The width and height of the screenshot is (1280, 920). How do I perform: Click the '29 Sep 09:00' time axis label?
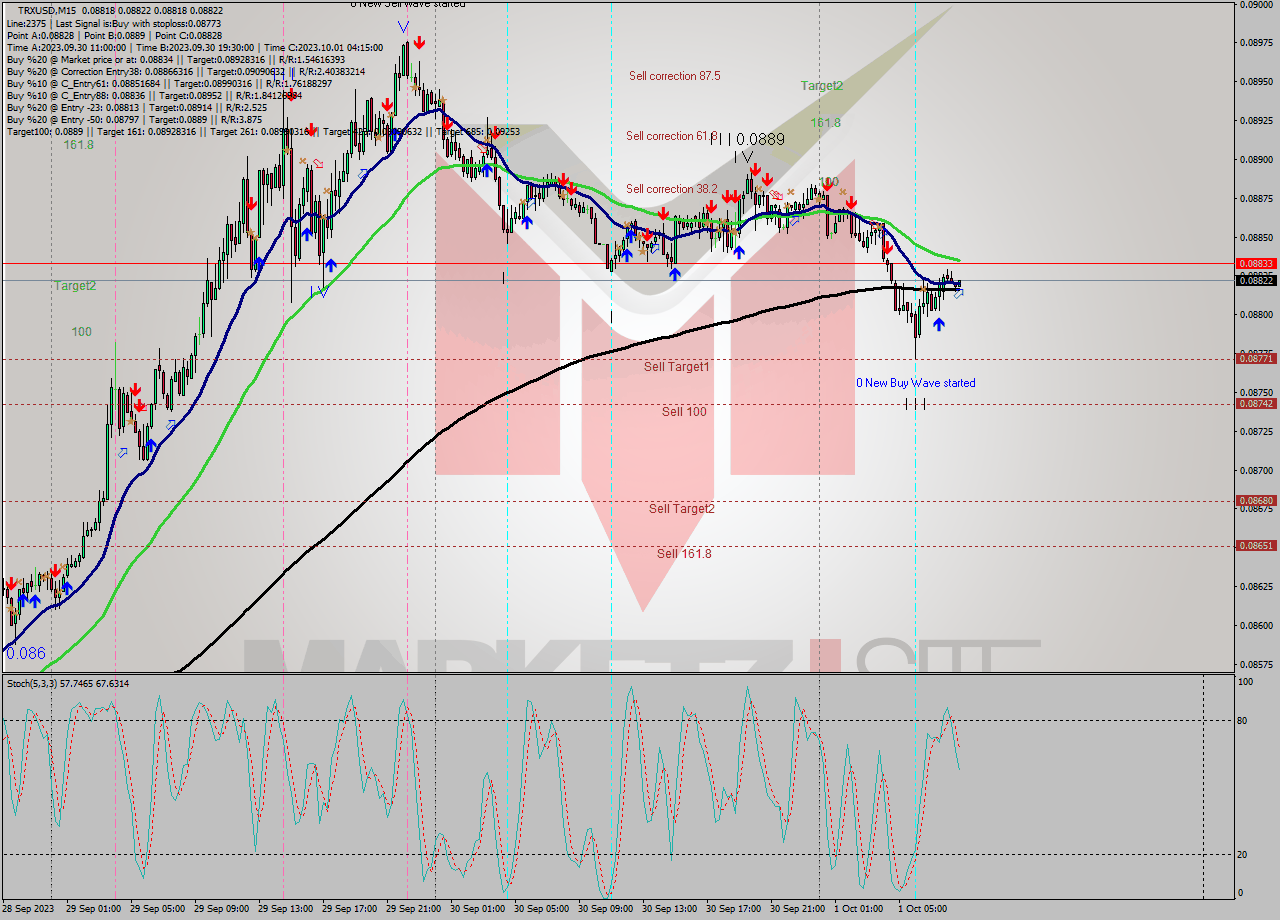220,909
